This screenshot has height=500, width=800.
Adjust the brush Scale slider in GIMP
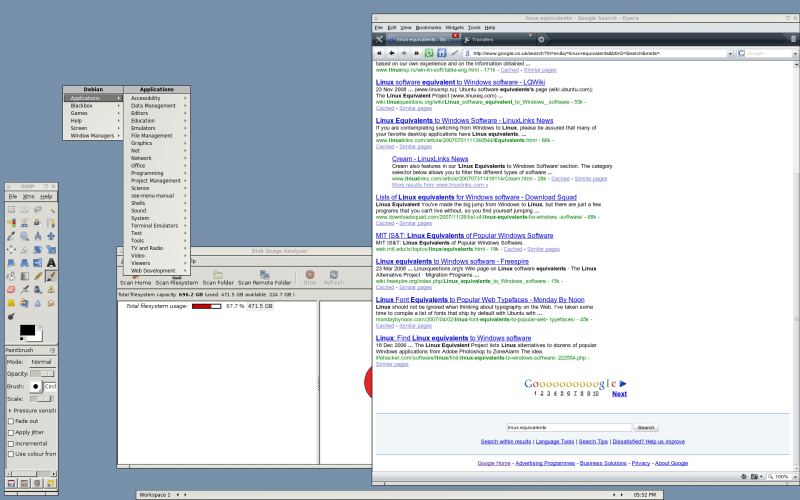(x=41, y=399)
